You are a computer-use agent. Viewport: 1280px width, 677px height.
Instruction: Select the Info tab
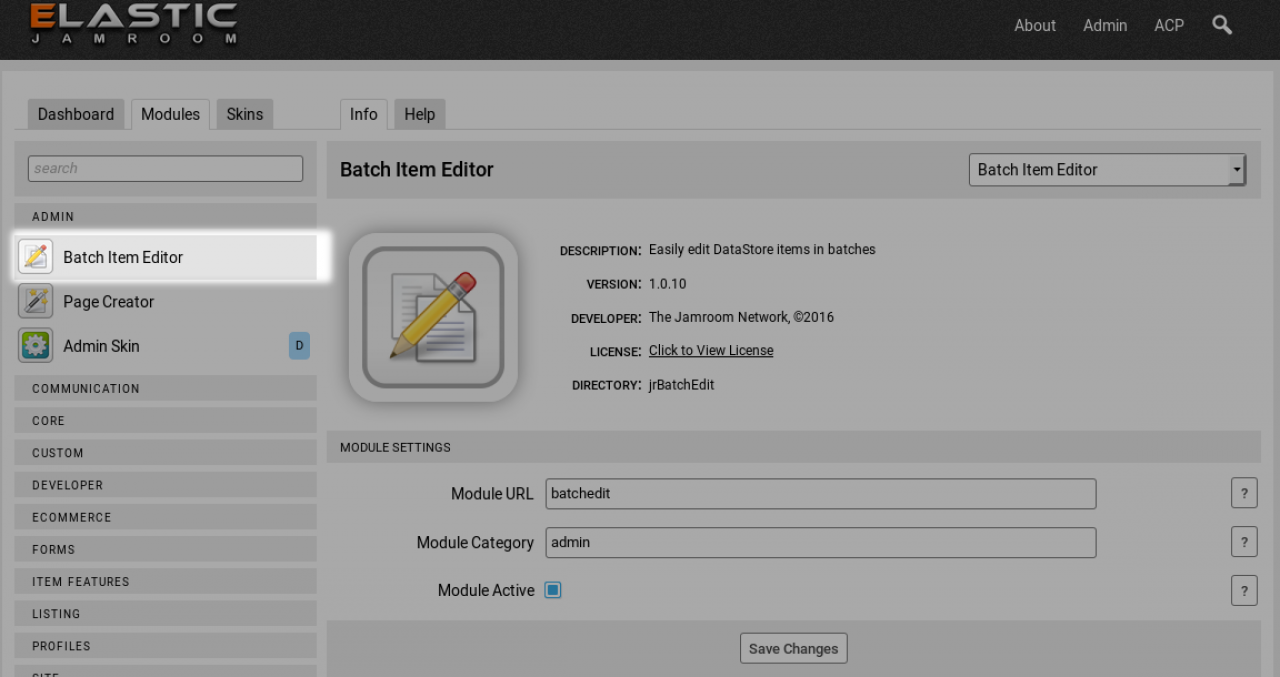click(x=363, y=114)
